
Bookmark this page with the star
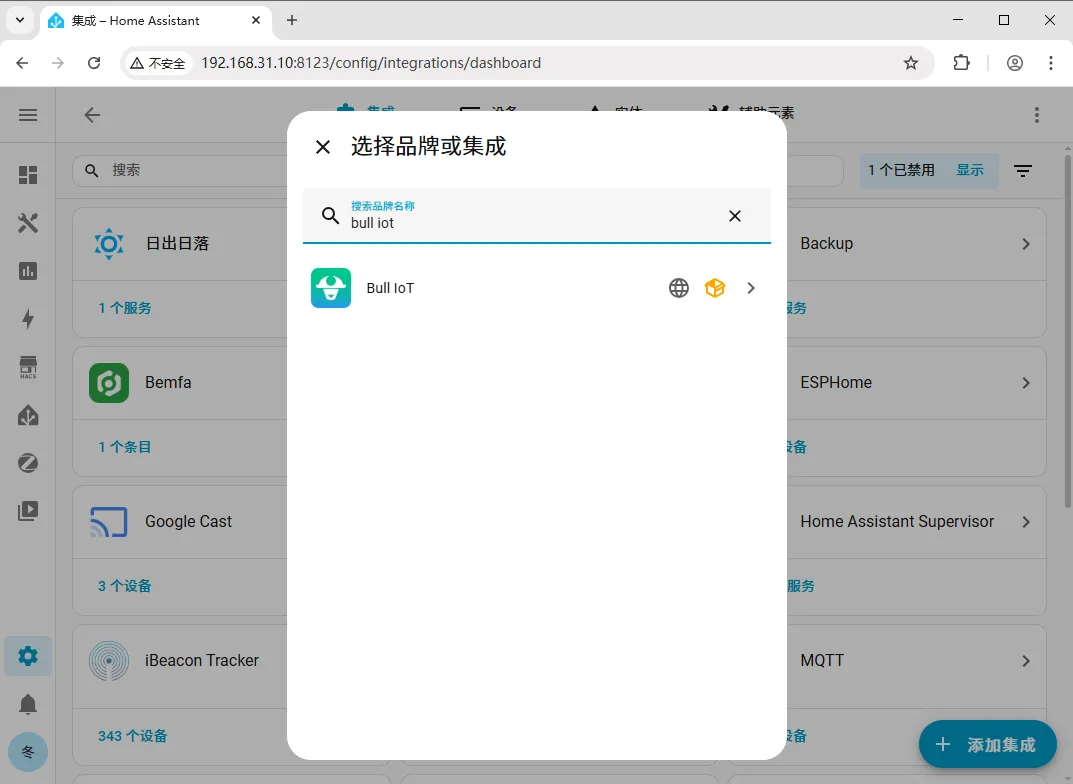pos(911,63)
